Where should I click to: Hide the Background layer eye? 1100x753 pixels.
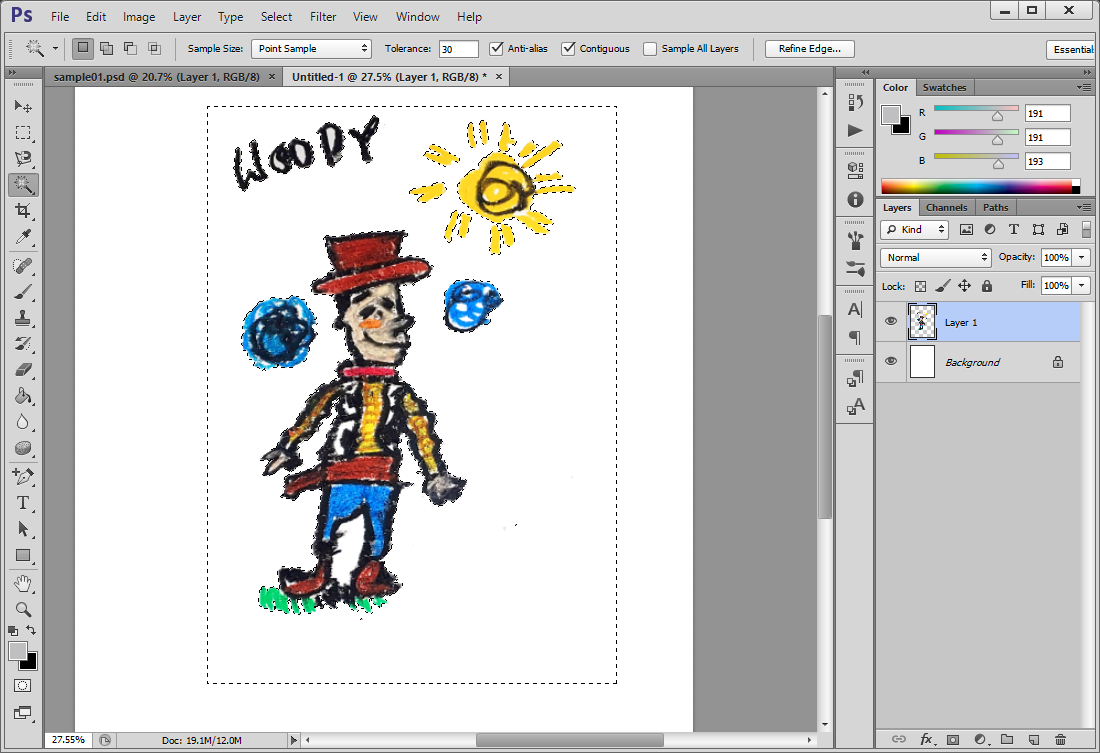click(891, 361)
